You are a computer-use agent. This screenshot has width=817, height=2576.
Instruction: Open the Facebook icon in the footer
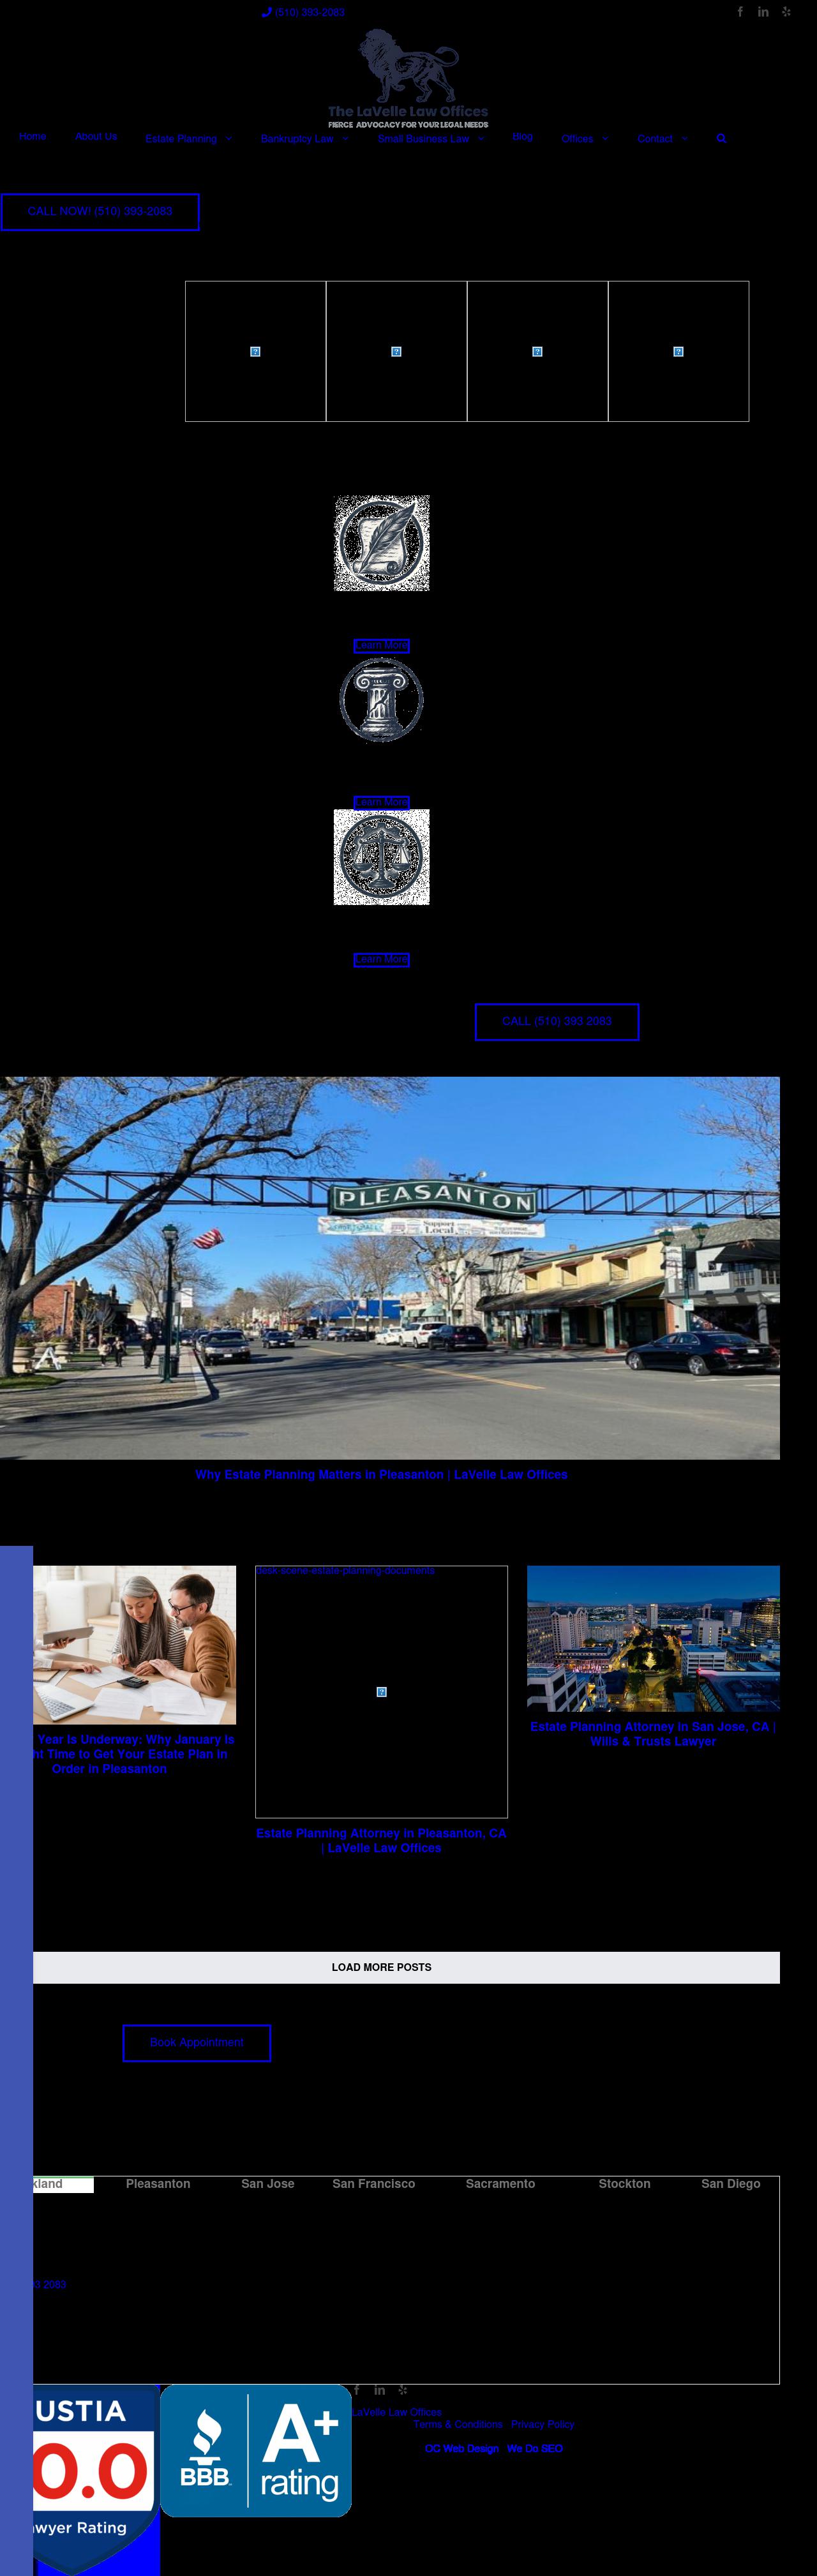tap(356, 2390)
